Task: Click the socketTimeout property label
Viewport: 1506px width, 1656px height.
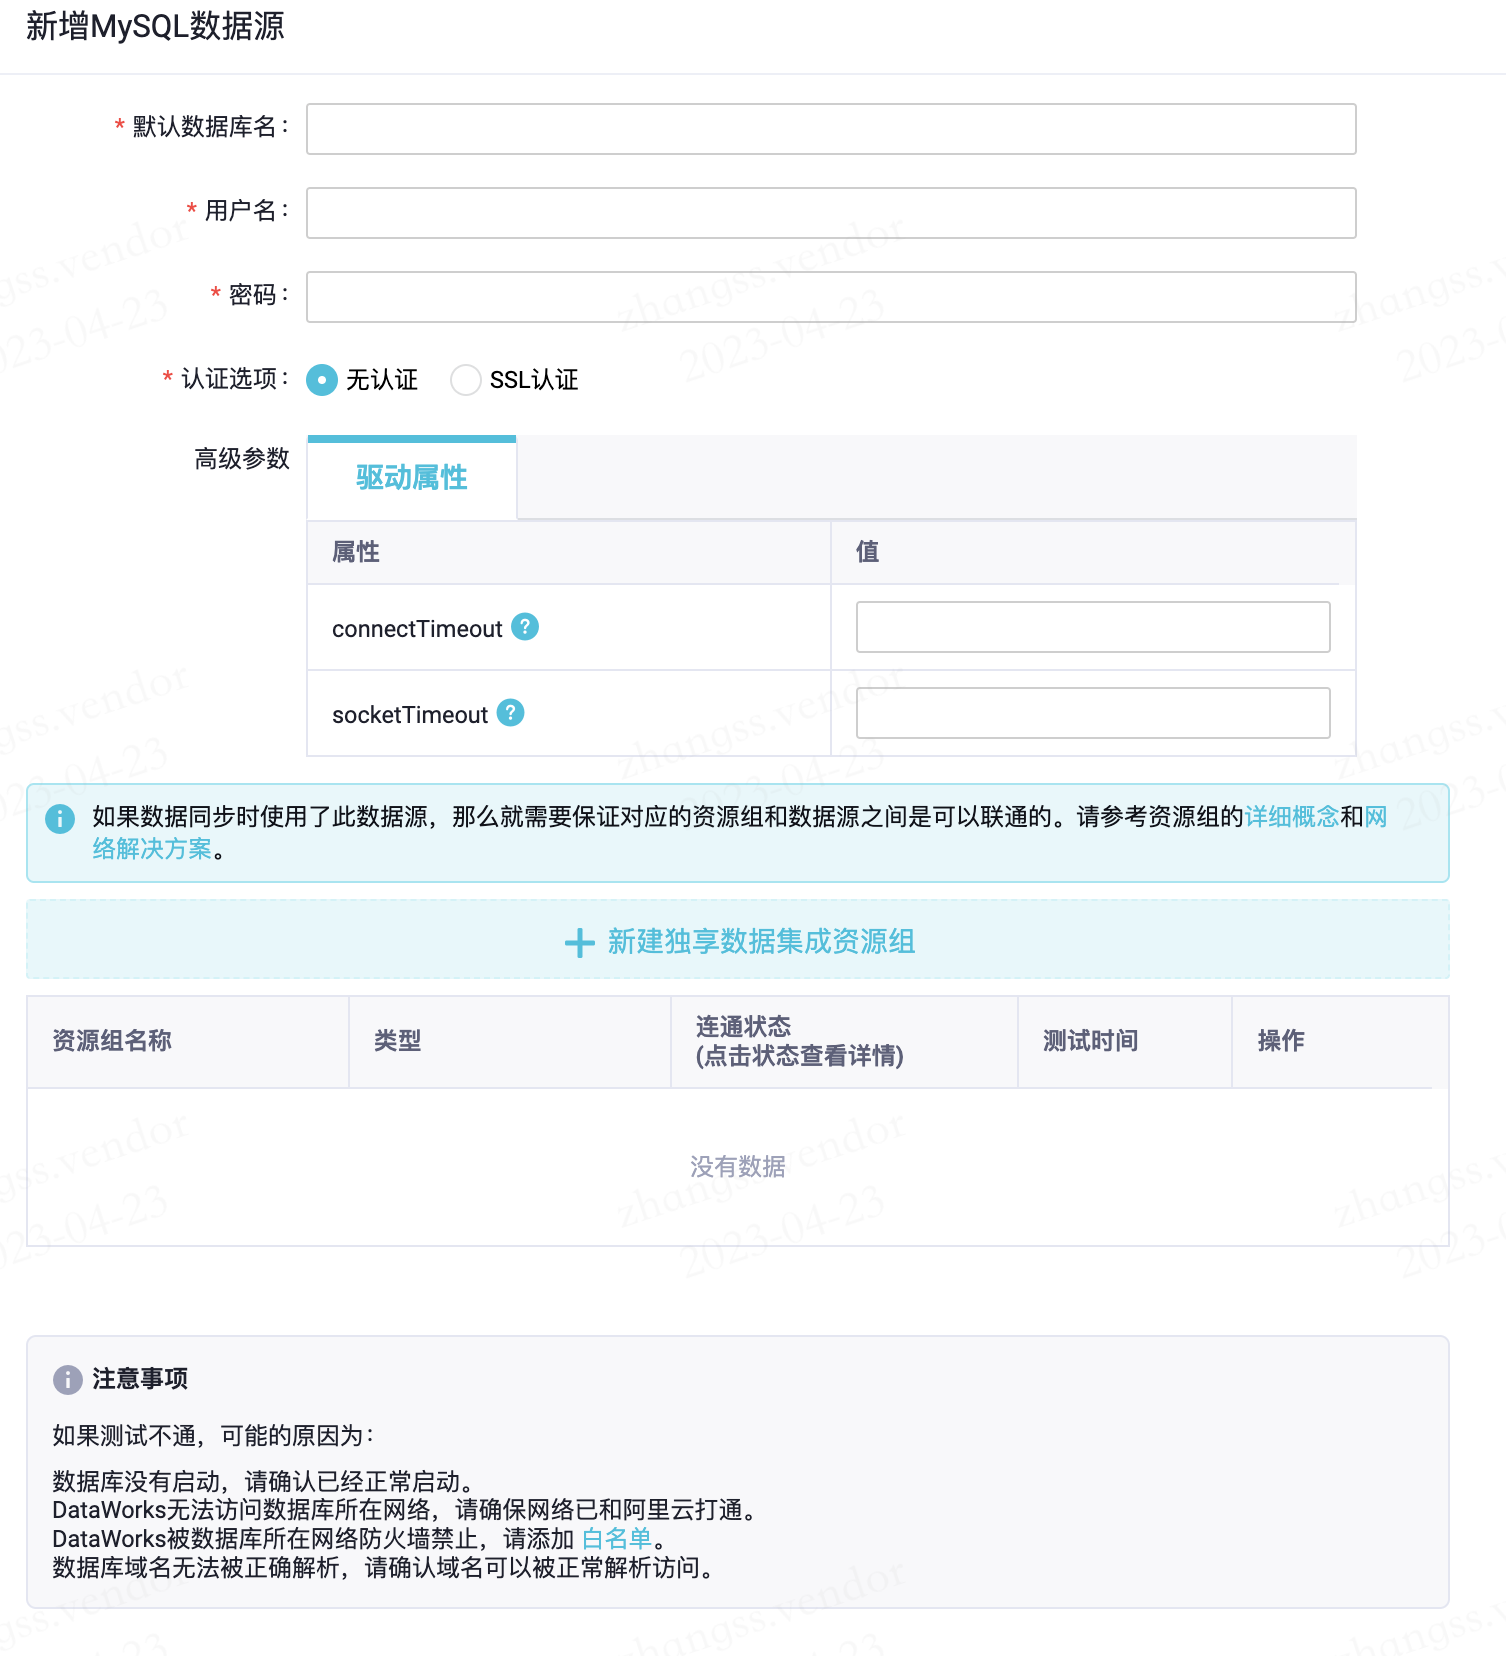Action: (410, 715)
